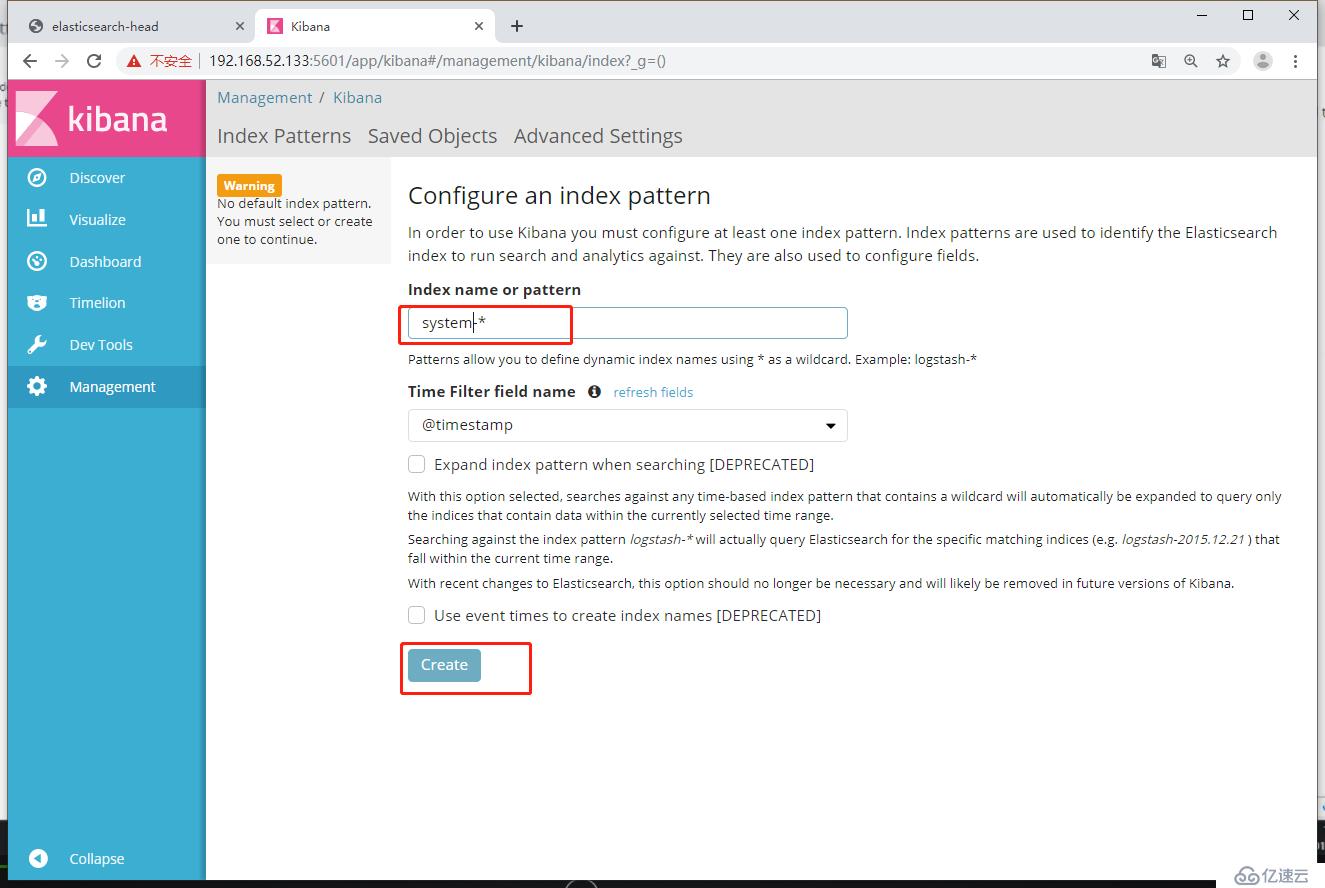Open the translate page icon
1325x888 pixels.
[x=1159, y=61]
